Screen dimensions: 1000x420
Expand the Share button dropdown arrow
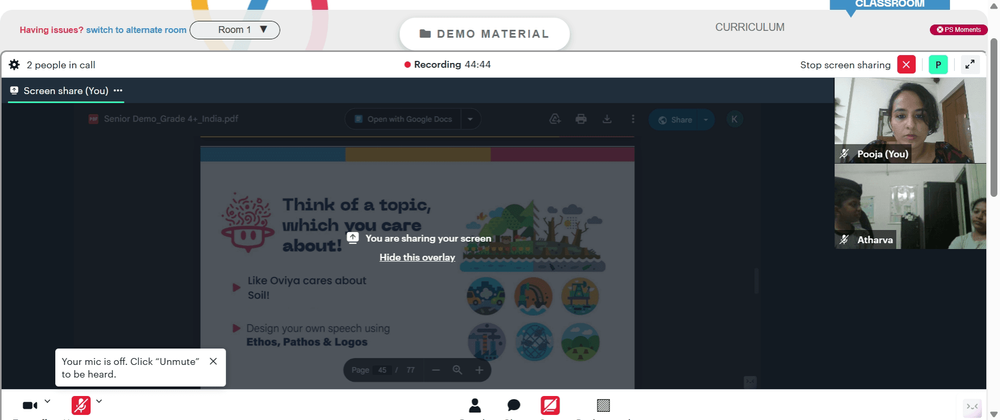pyautogui.click(x=706, y=120)
